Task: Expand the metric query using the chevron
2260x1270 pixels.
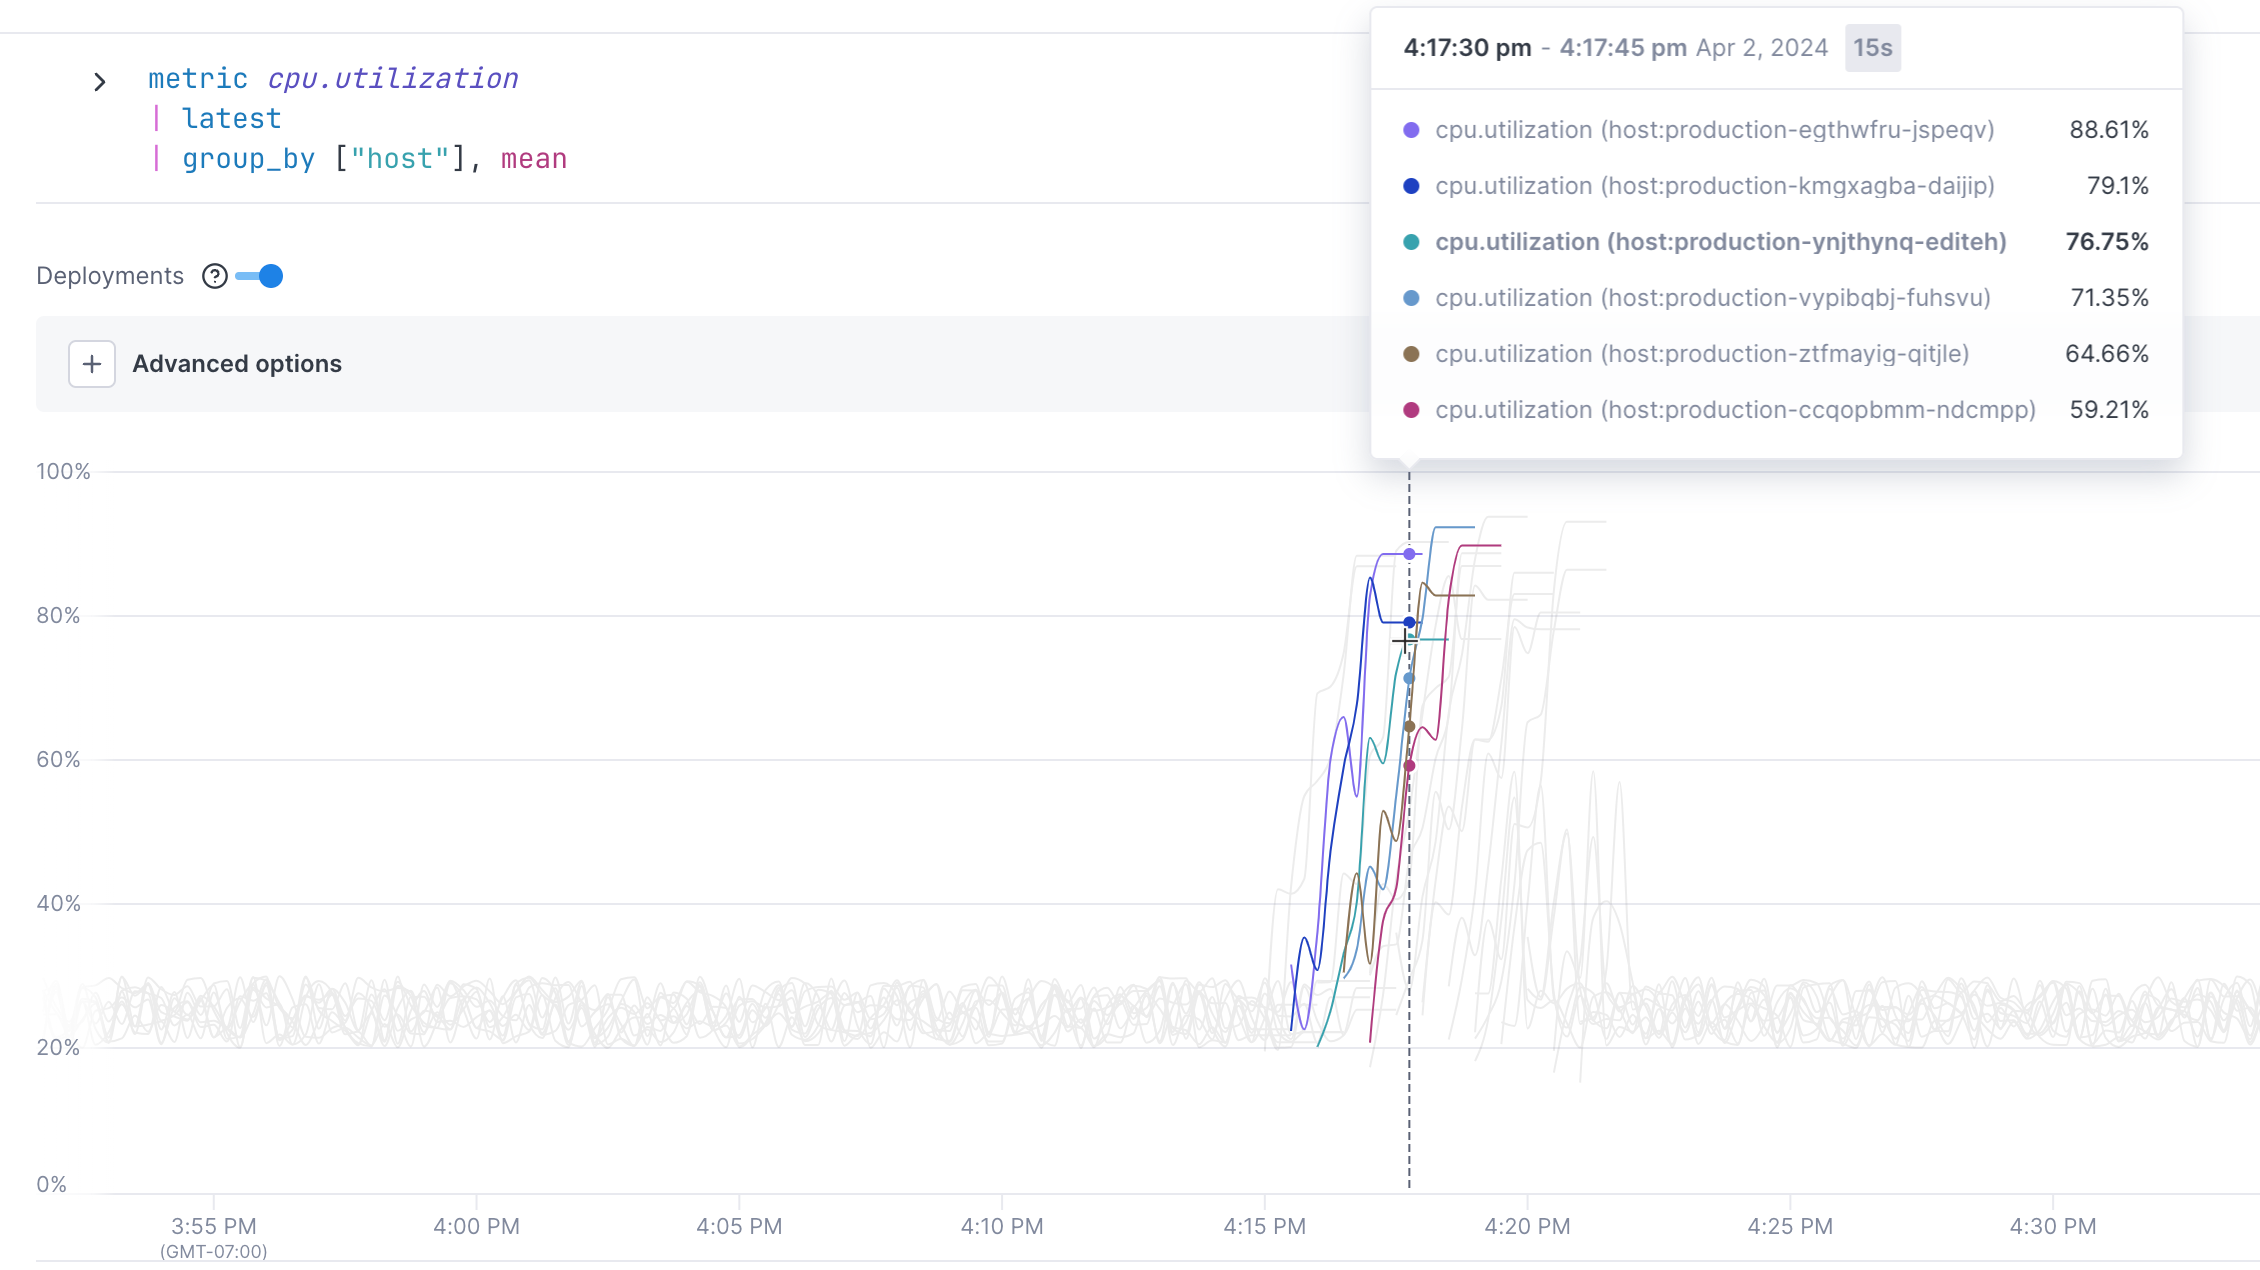Action: [x=100, y=80]
